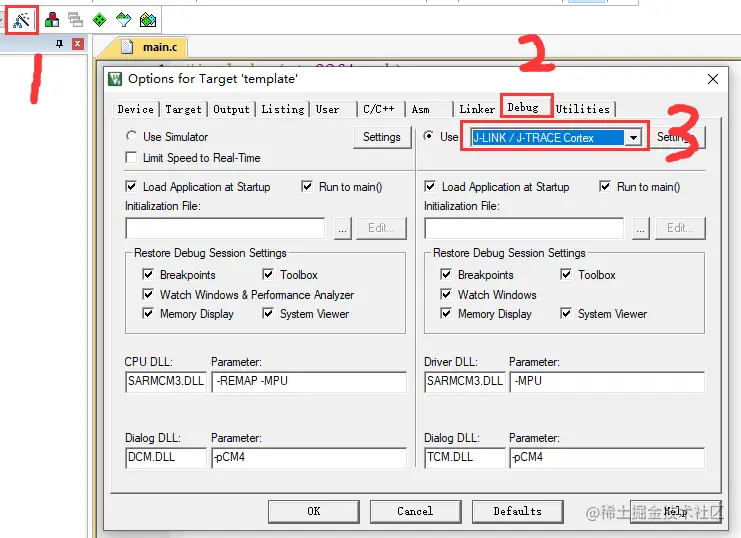Viewport: 741px width, 538px height.
Task: Click the Defaults button
Action: 517,512
